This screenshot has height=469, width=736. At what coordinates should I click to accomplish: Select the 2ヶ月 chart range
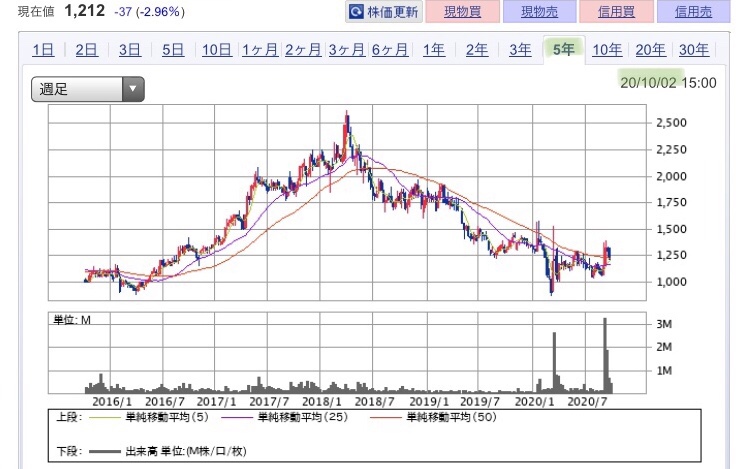[303, 49]
